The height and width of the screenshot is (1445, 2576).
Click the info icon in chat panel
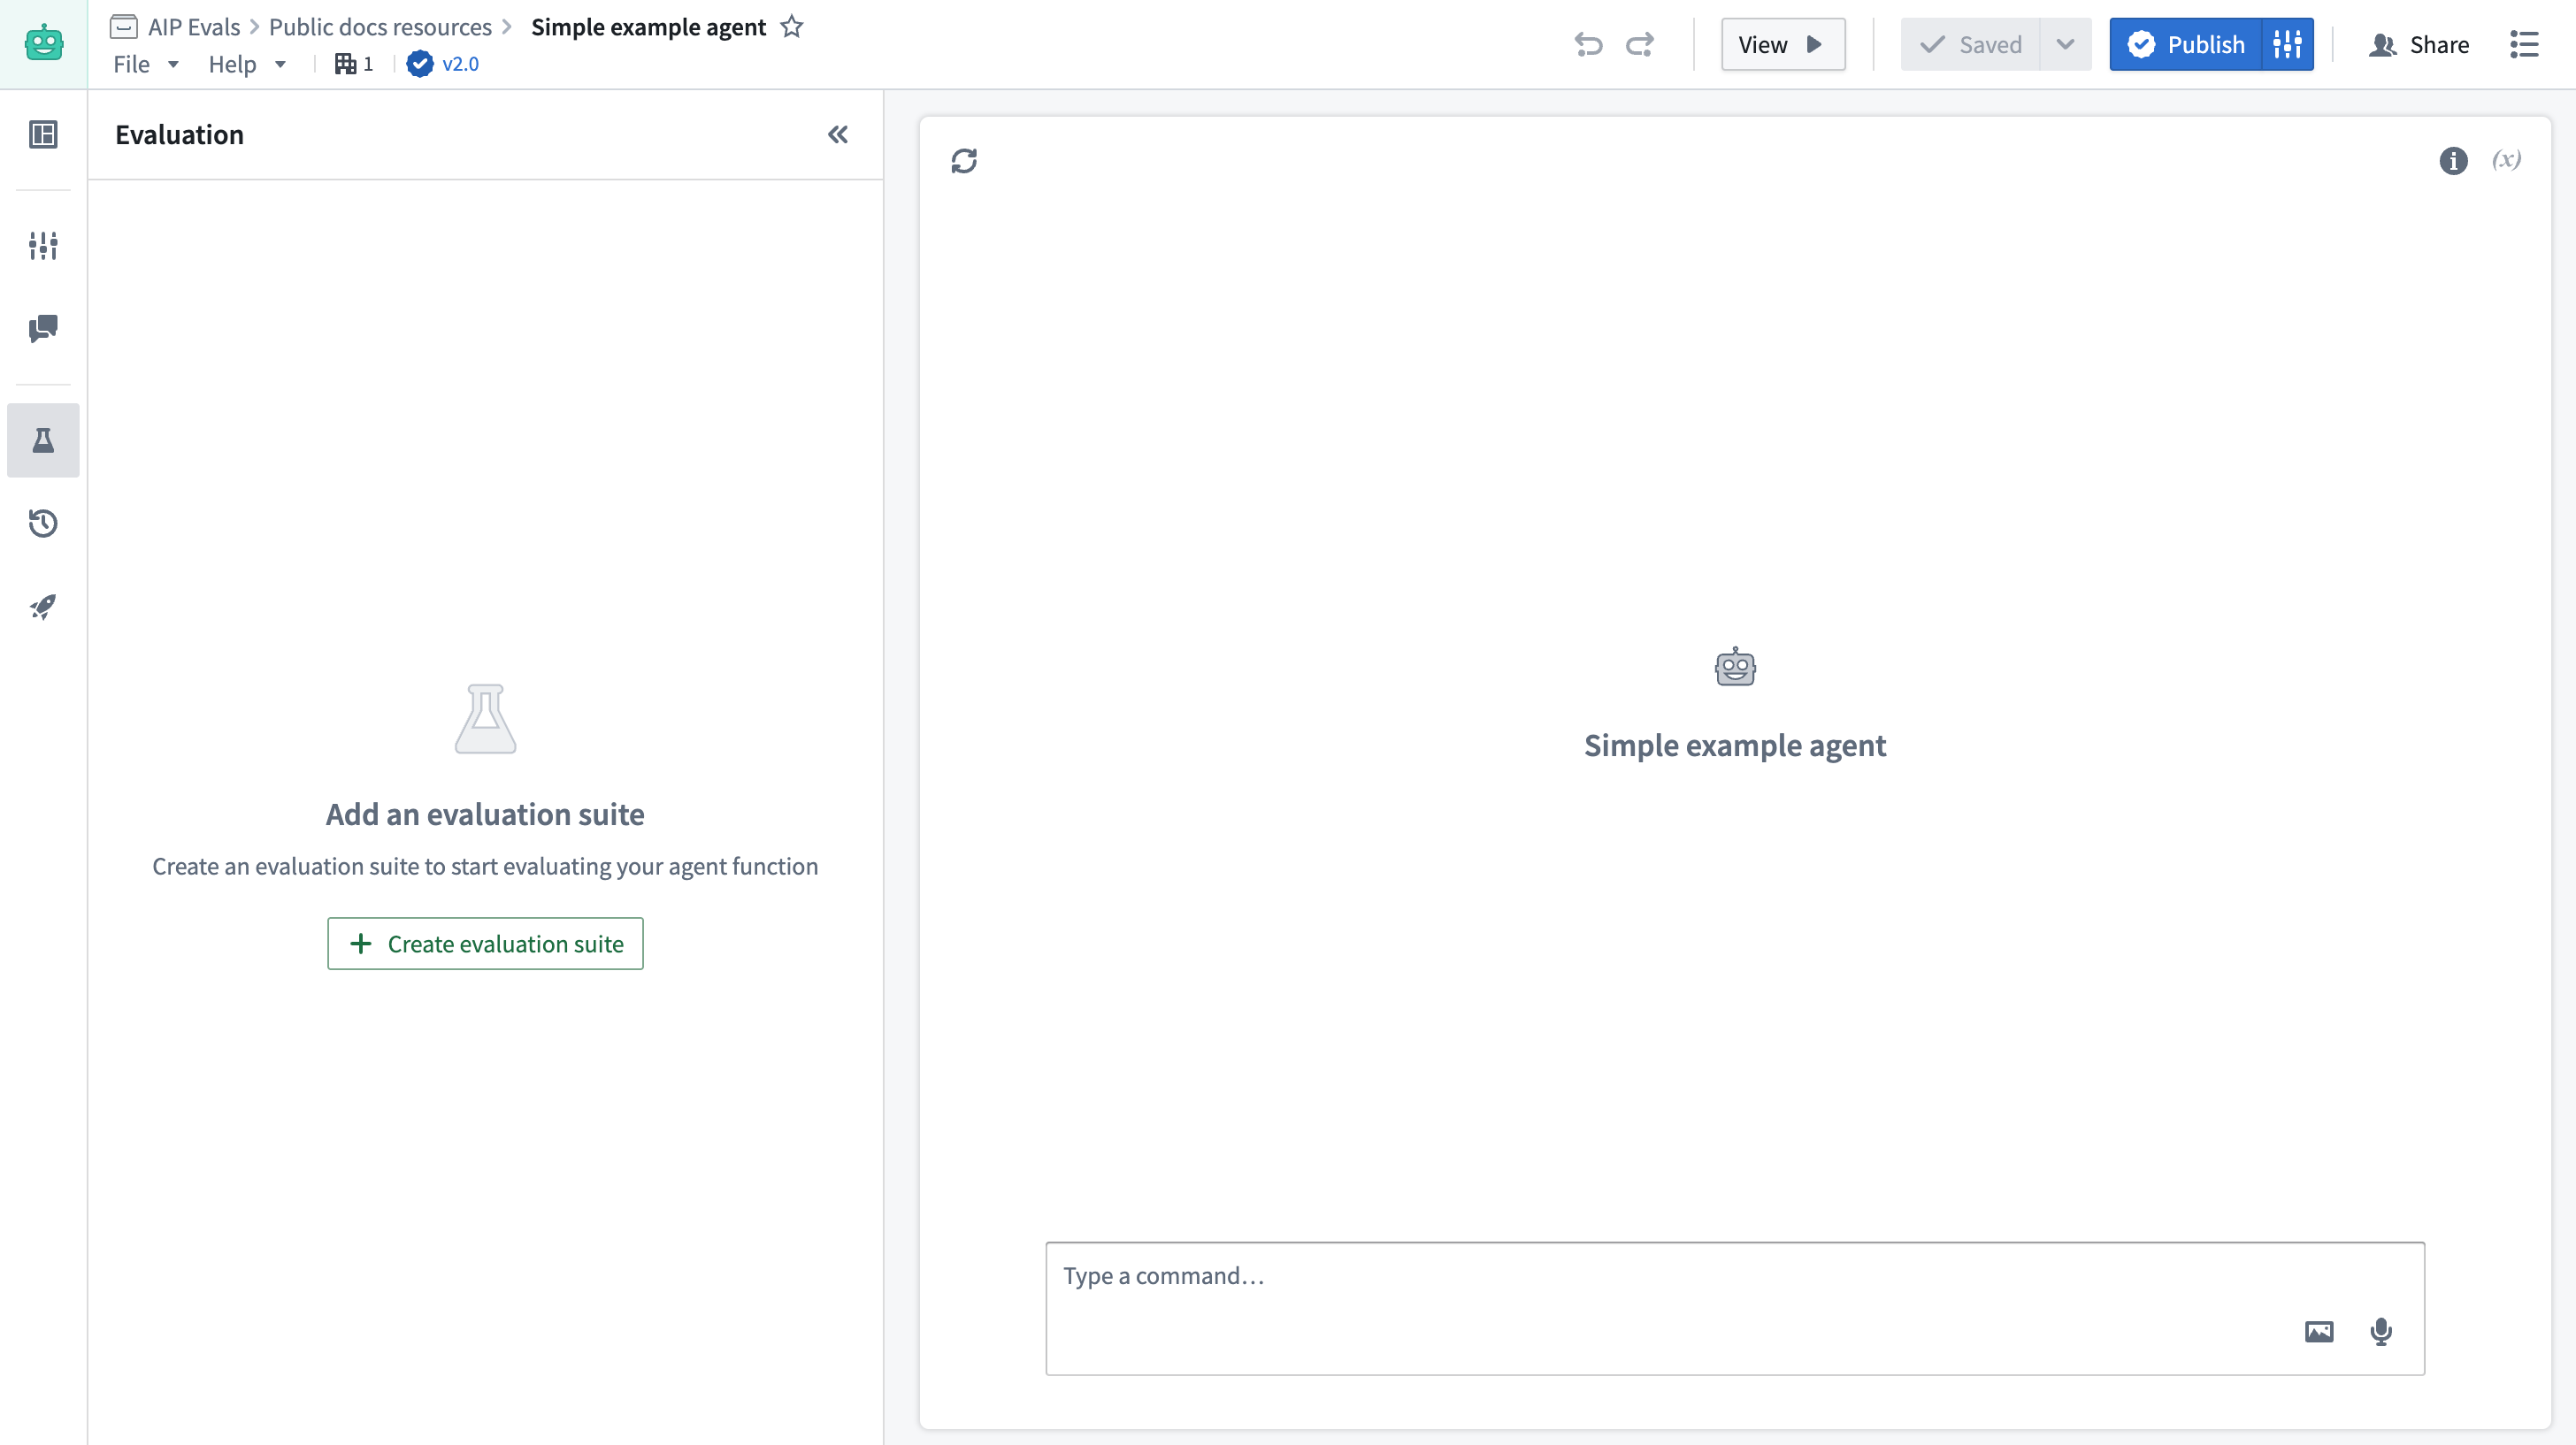coord(2453,161)
